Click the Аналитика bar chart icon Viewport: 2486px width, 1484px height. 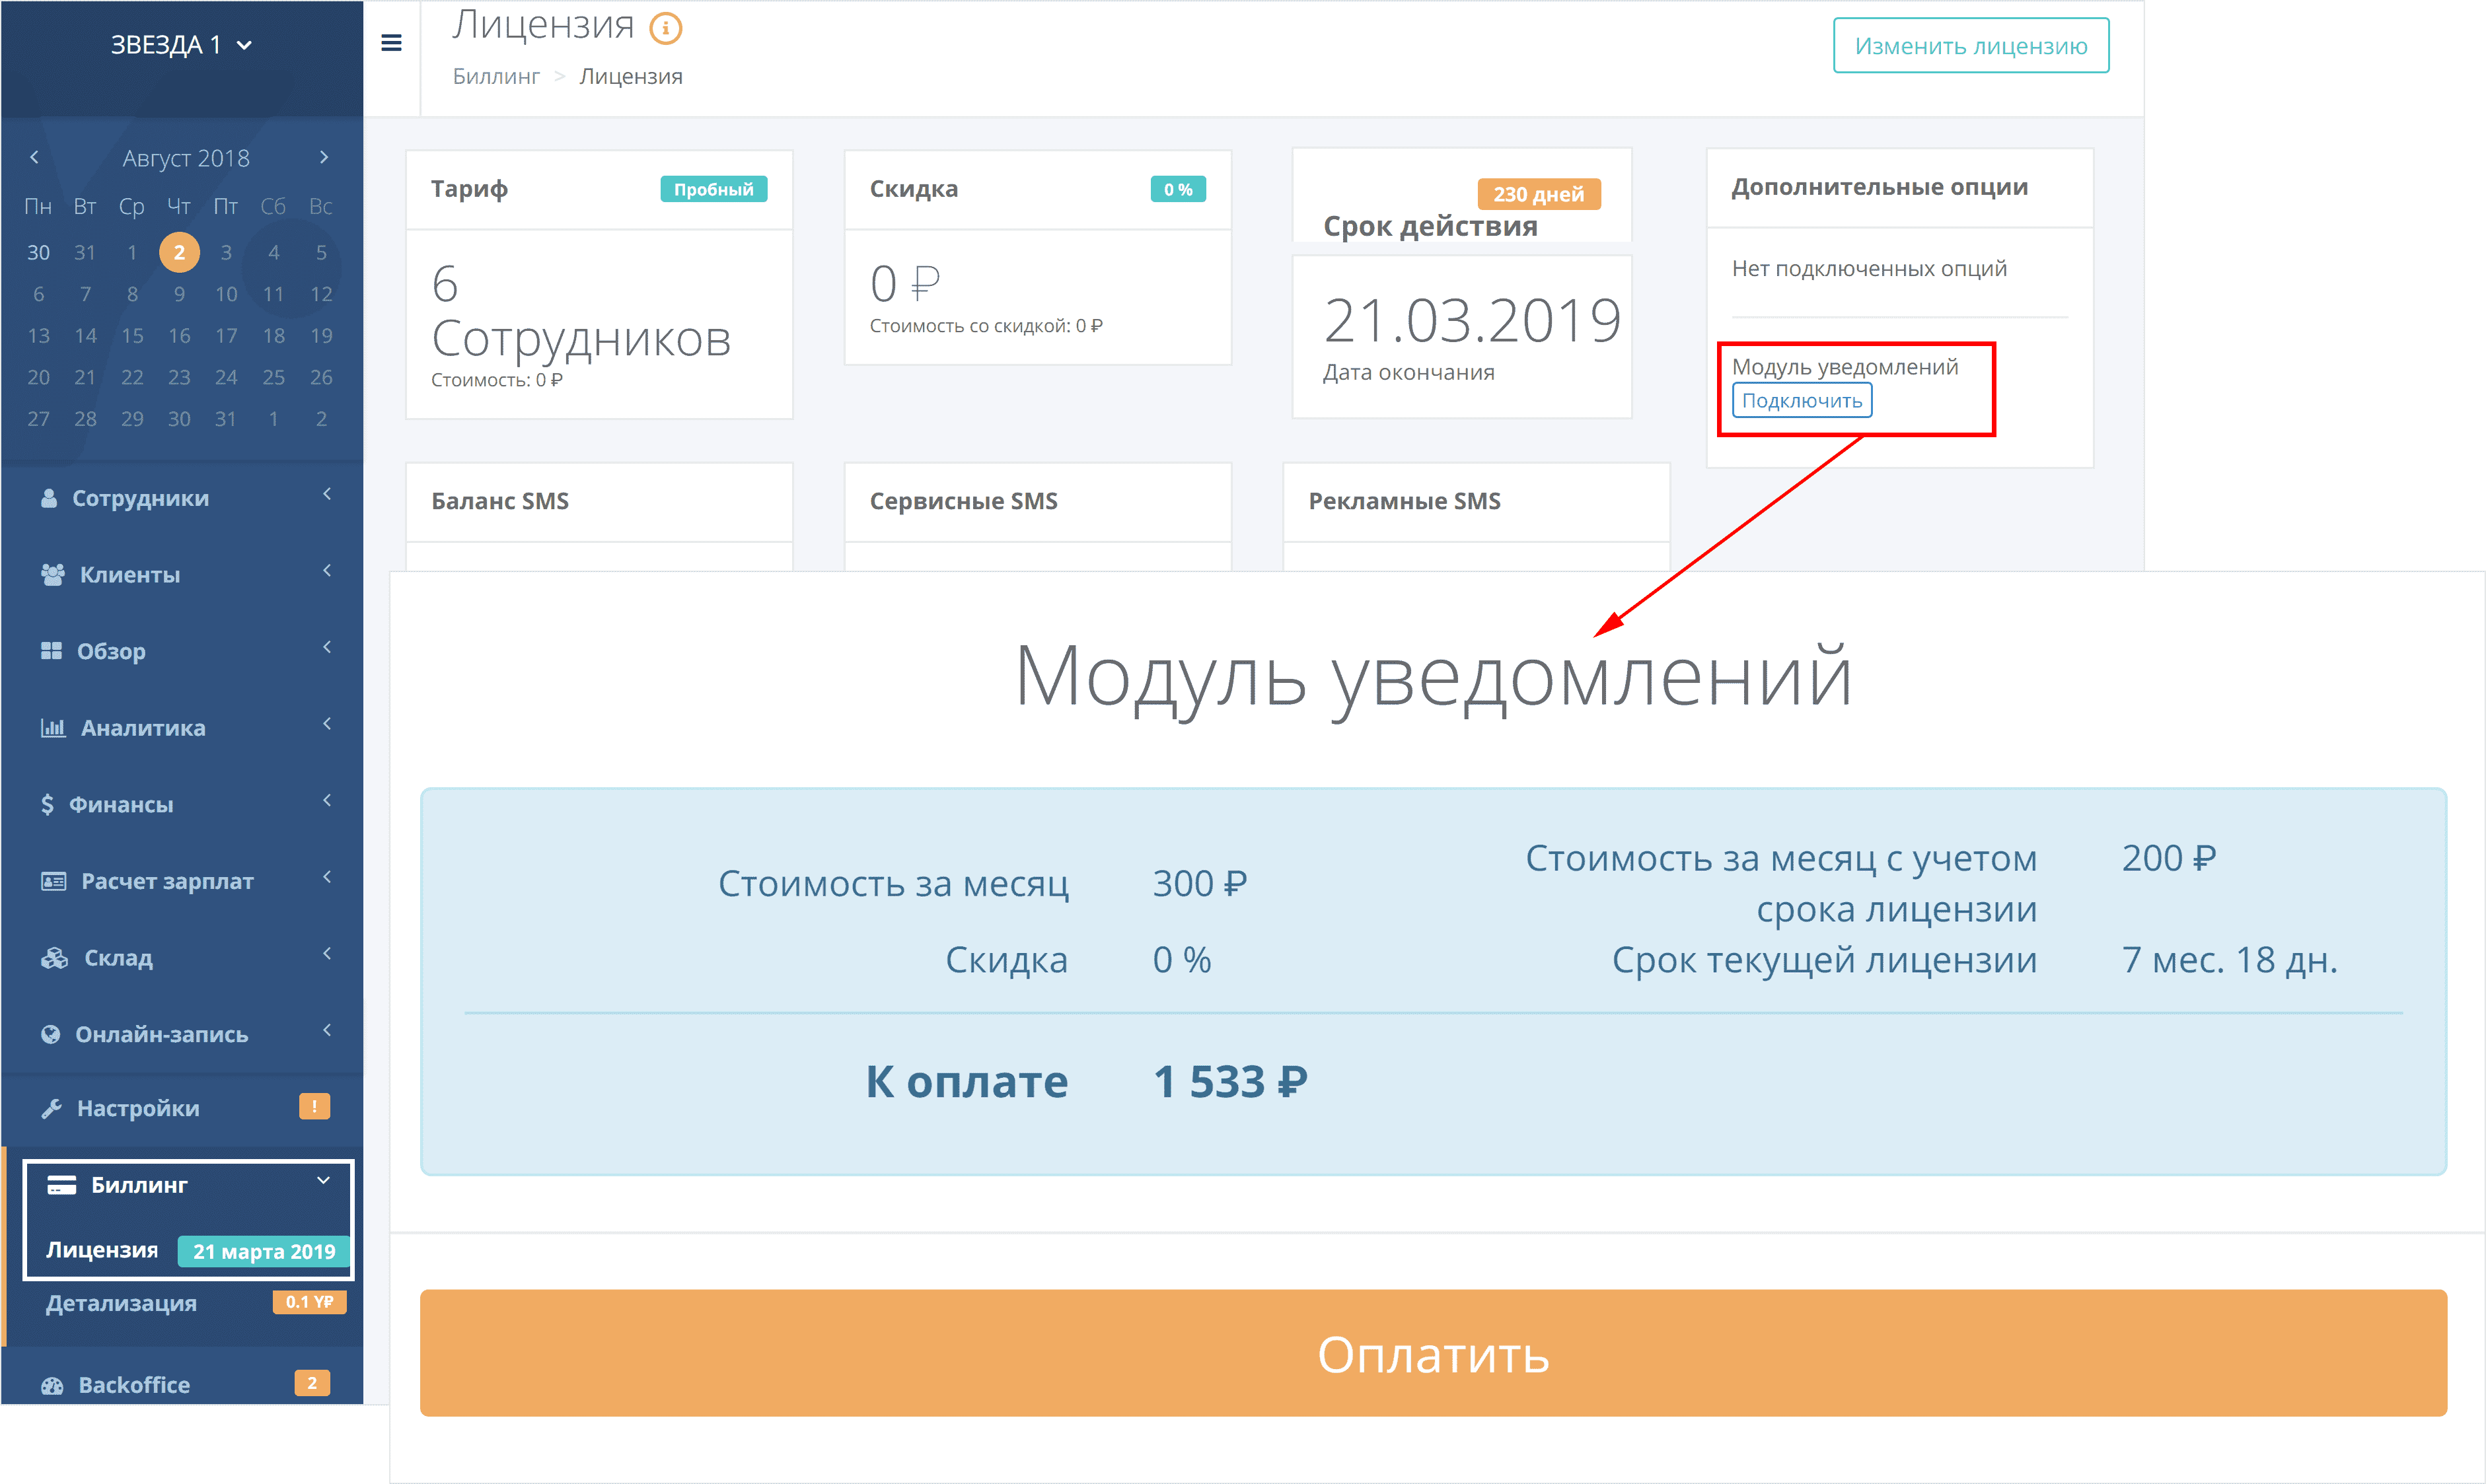[52, 728]
